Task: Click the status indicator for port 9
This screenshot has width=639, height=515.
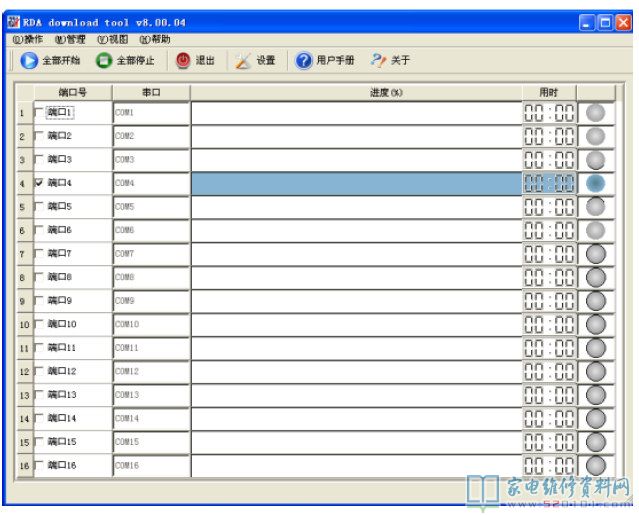Action: 595,301
